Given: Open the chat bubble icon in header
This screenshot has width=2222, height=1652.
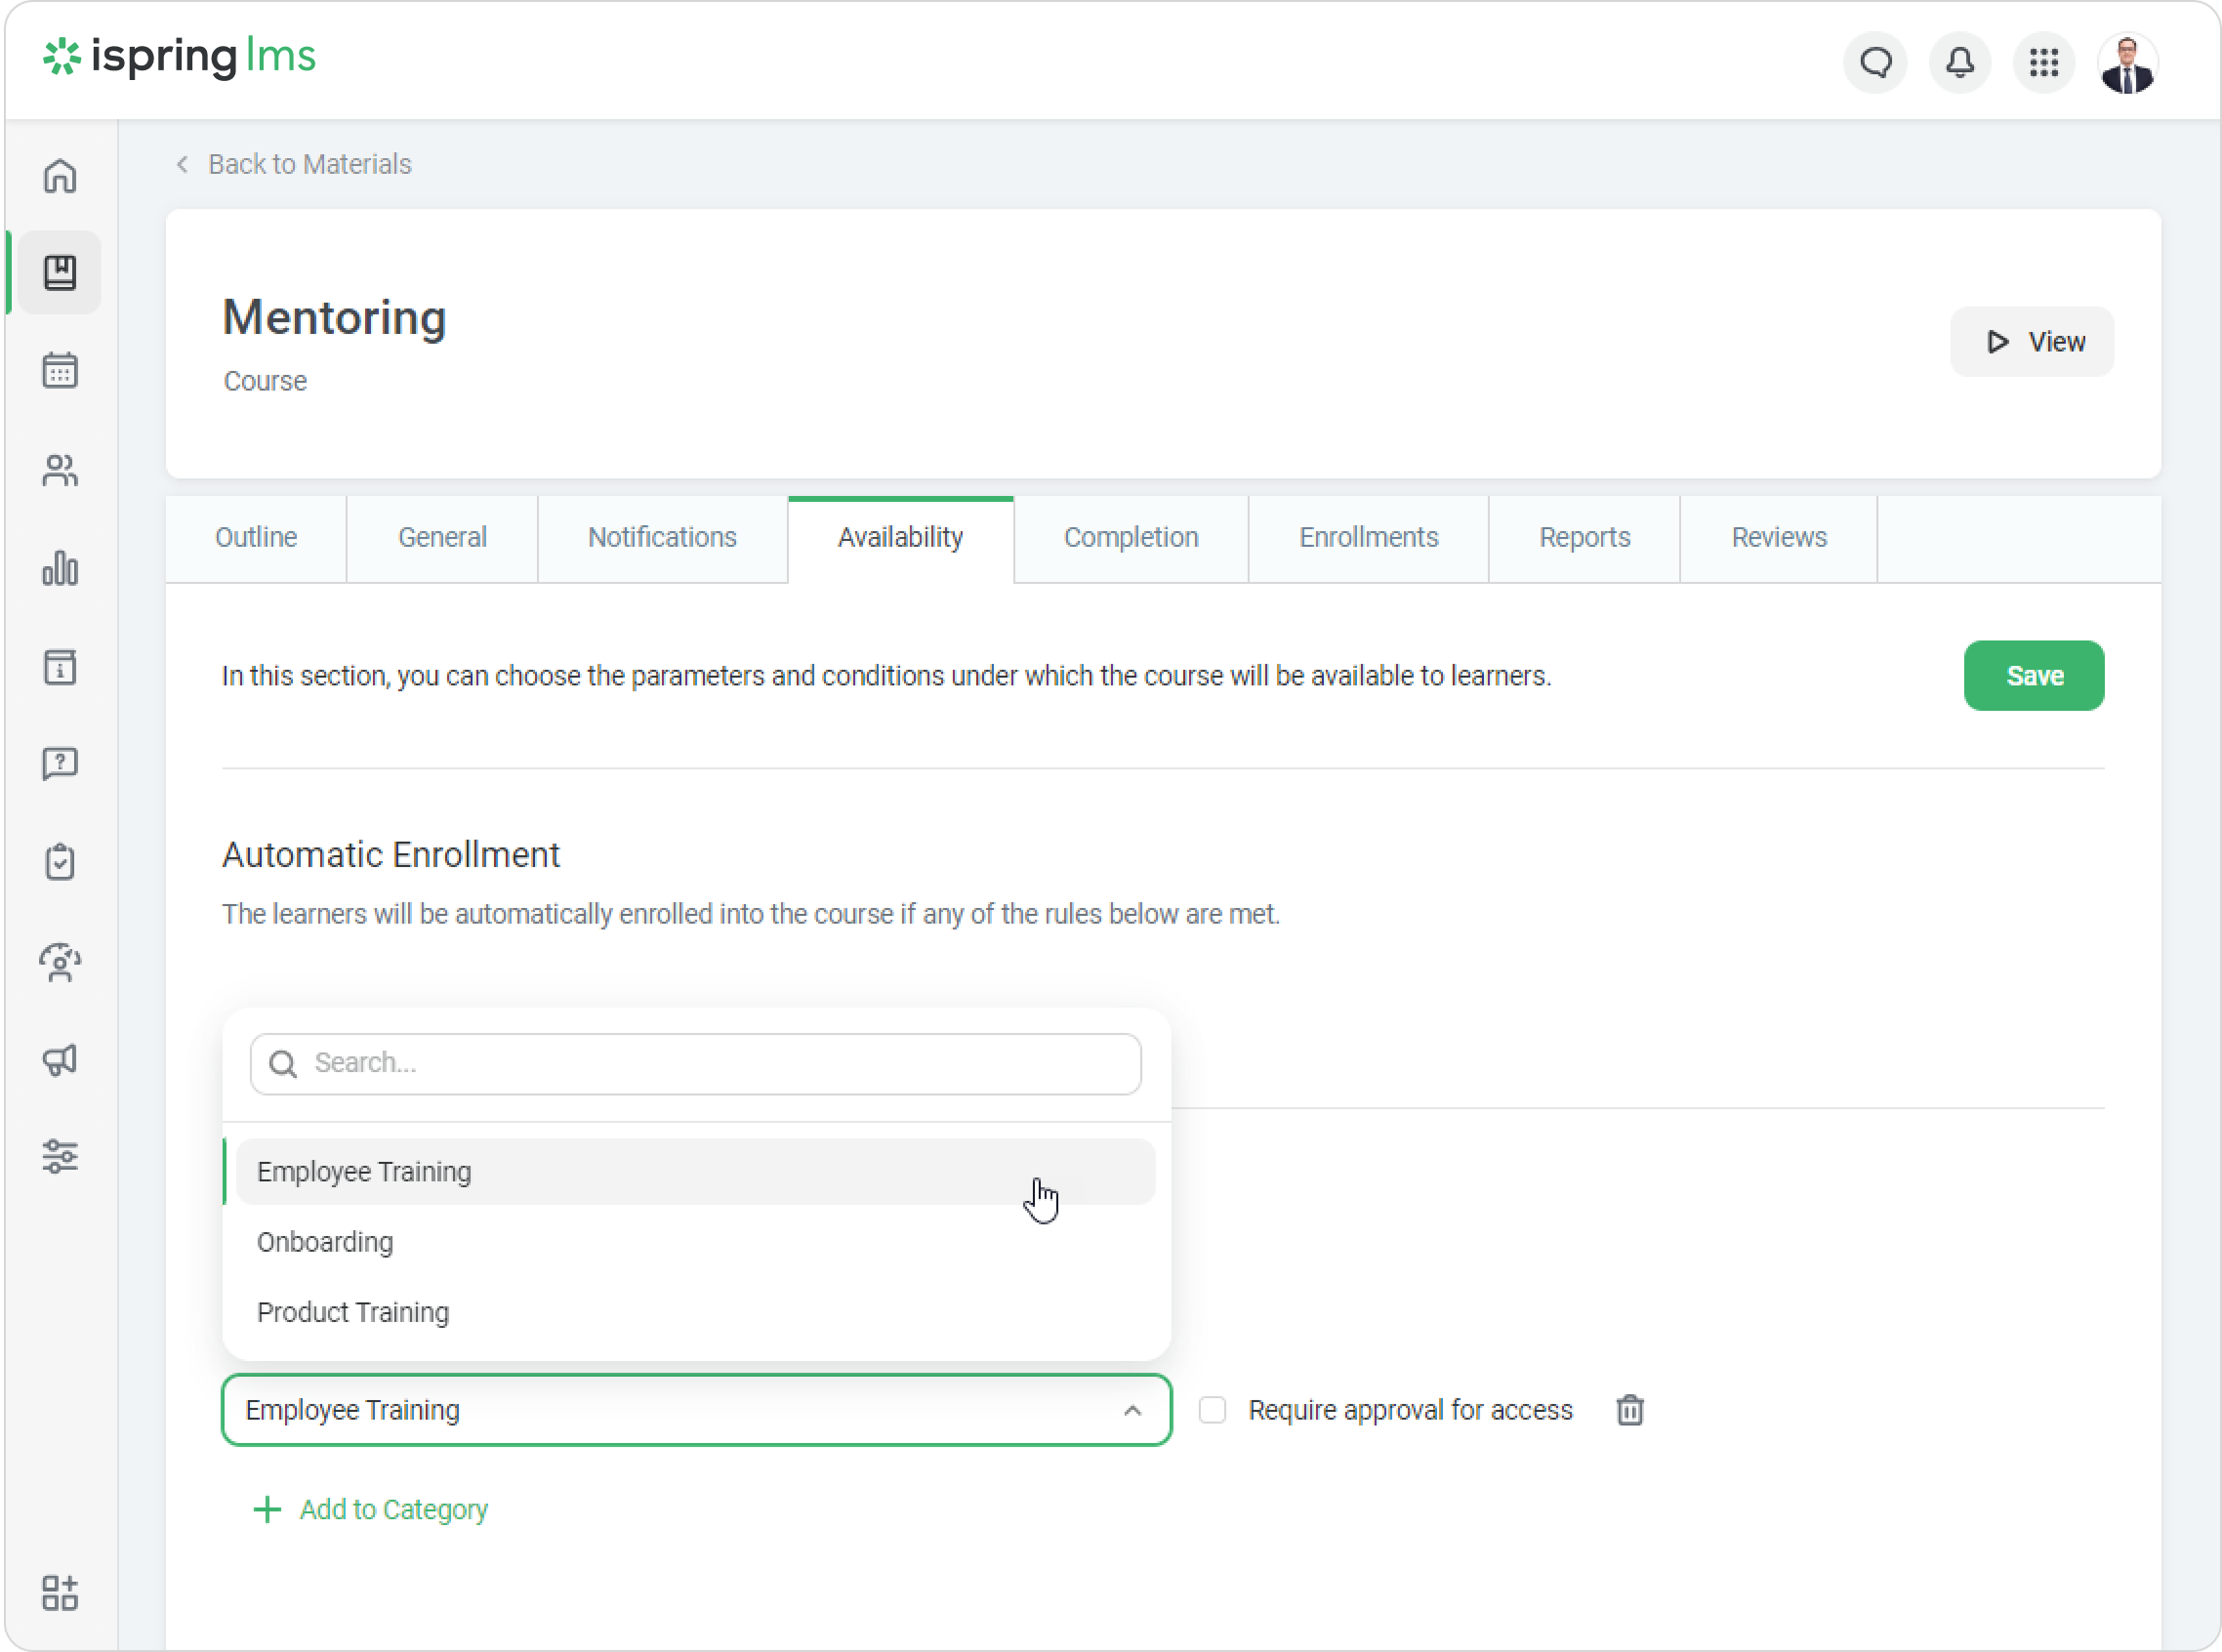Looking at the screenshot, I should pos(1875,63).
